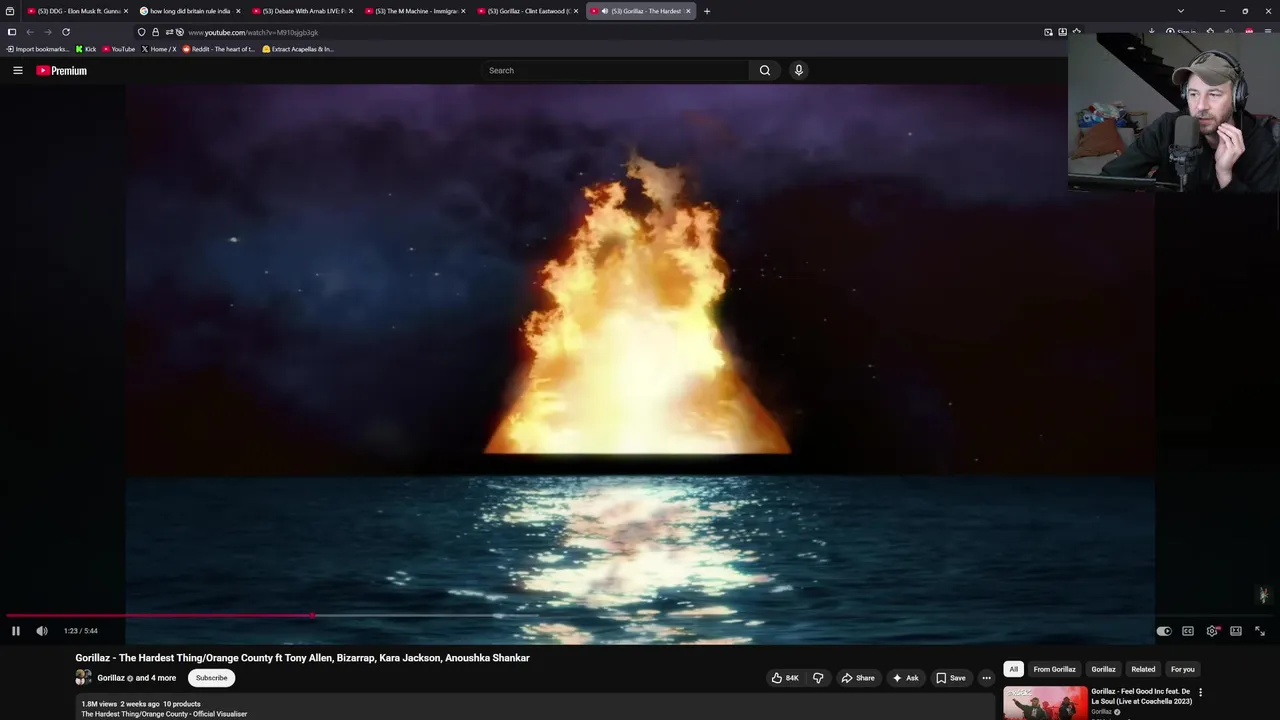Go back to the previous page

pos(30,32)
